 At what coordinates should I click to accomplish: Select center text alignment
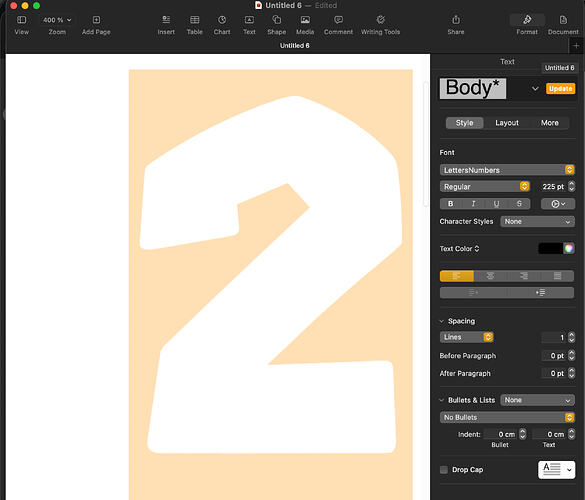[x=490, y=276]
